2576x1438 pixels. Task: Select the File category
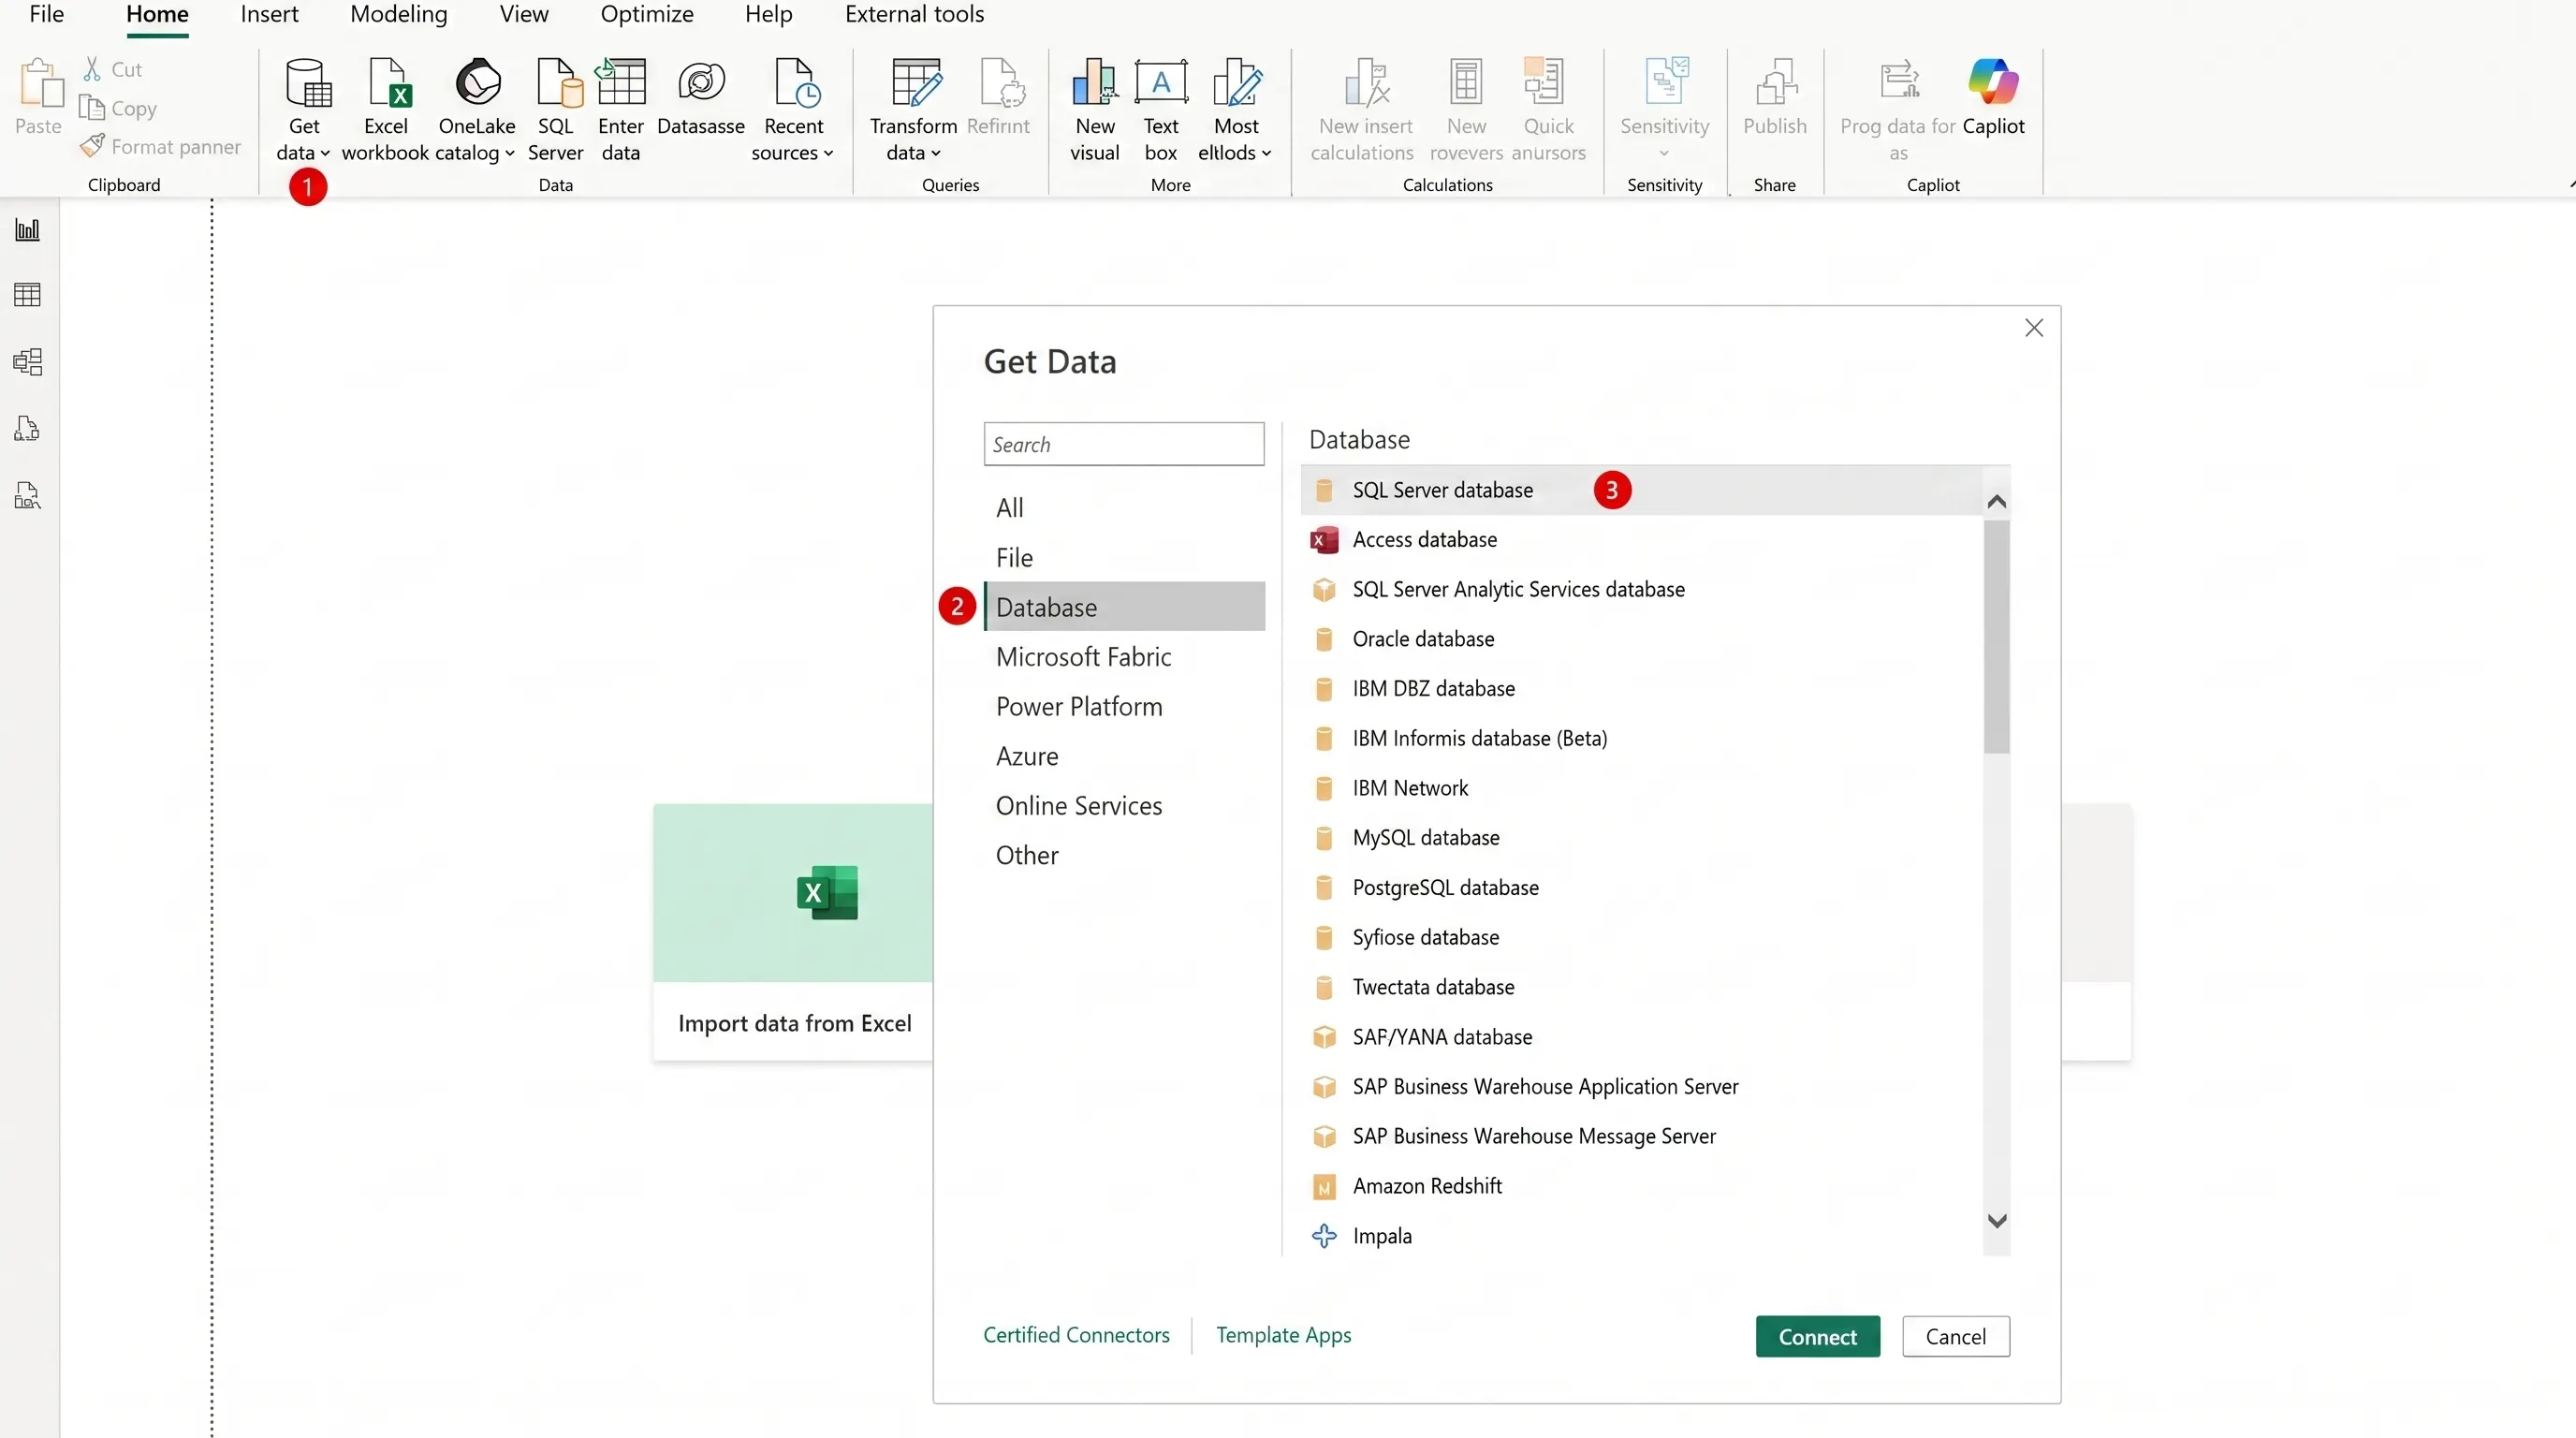pos(1125,557)
